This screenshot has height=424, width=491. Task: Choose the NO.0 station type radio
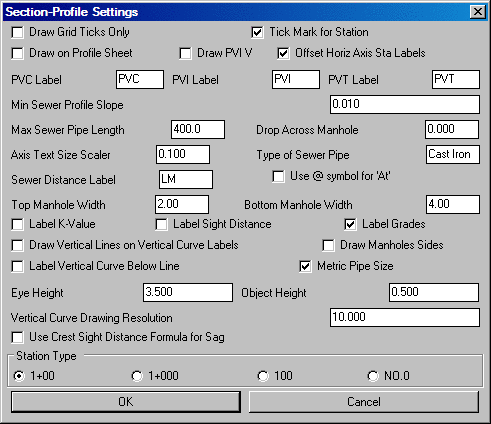tap(373, 376)
